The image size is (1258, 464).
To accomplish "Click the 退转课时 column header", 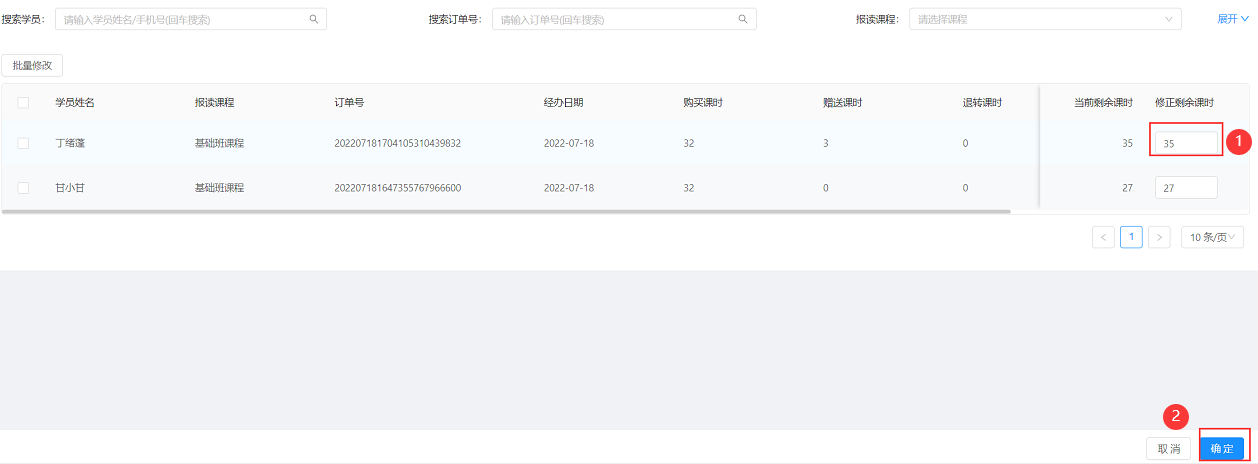I will coord(983,102).
